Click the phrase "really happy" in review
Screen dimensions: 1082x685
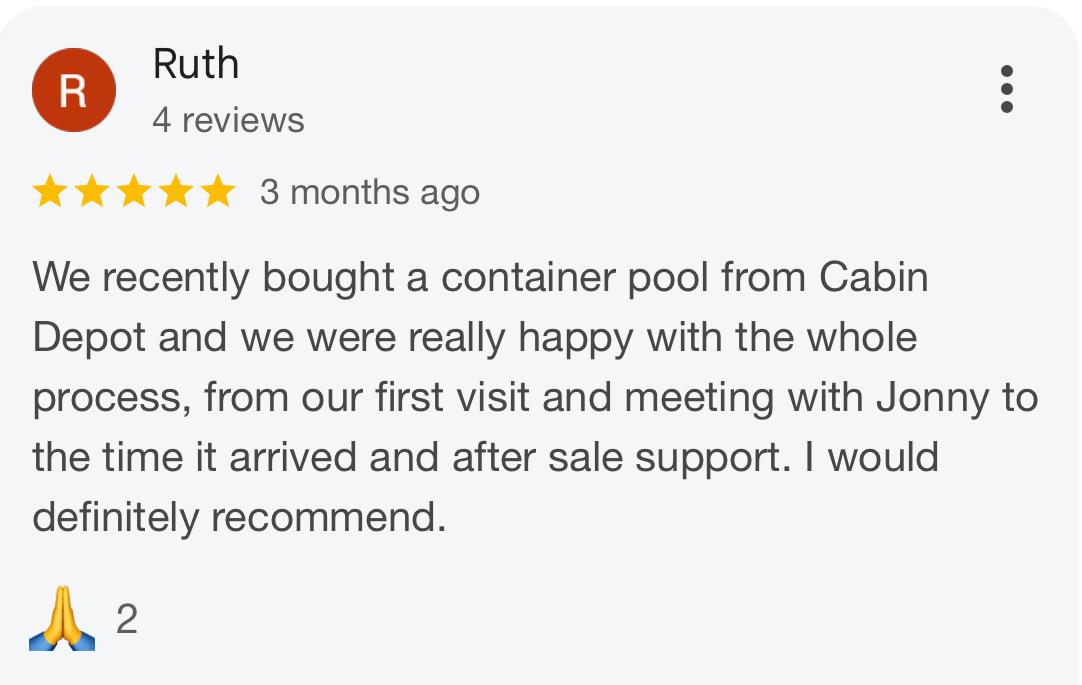521,338
